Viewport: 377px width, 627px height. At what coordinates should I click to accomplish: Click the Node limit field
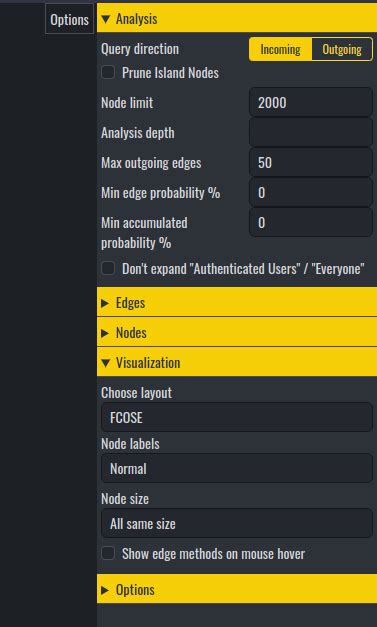point(311,102)
